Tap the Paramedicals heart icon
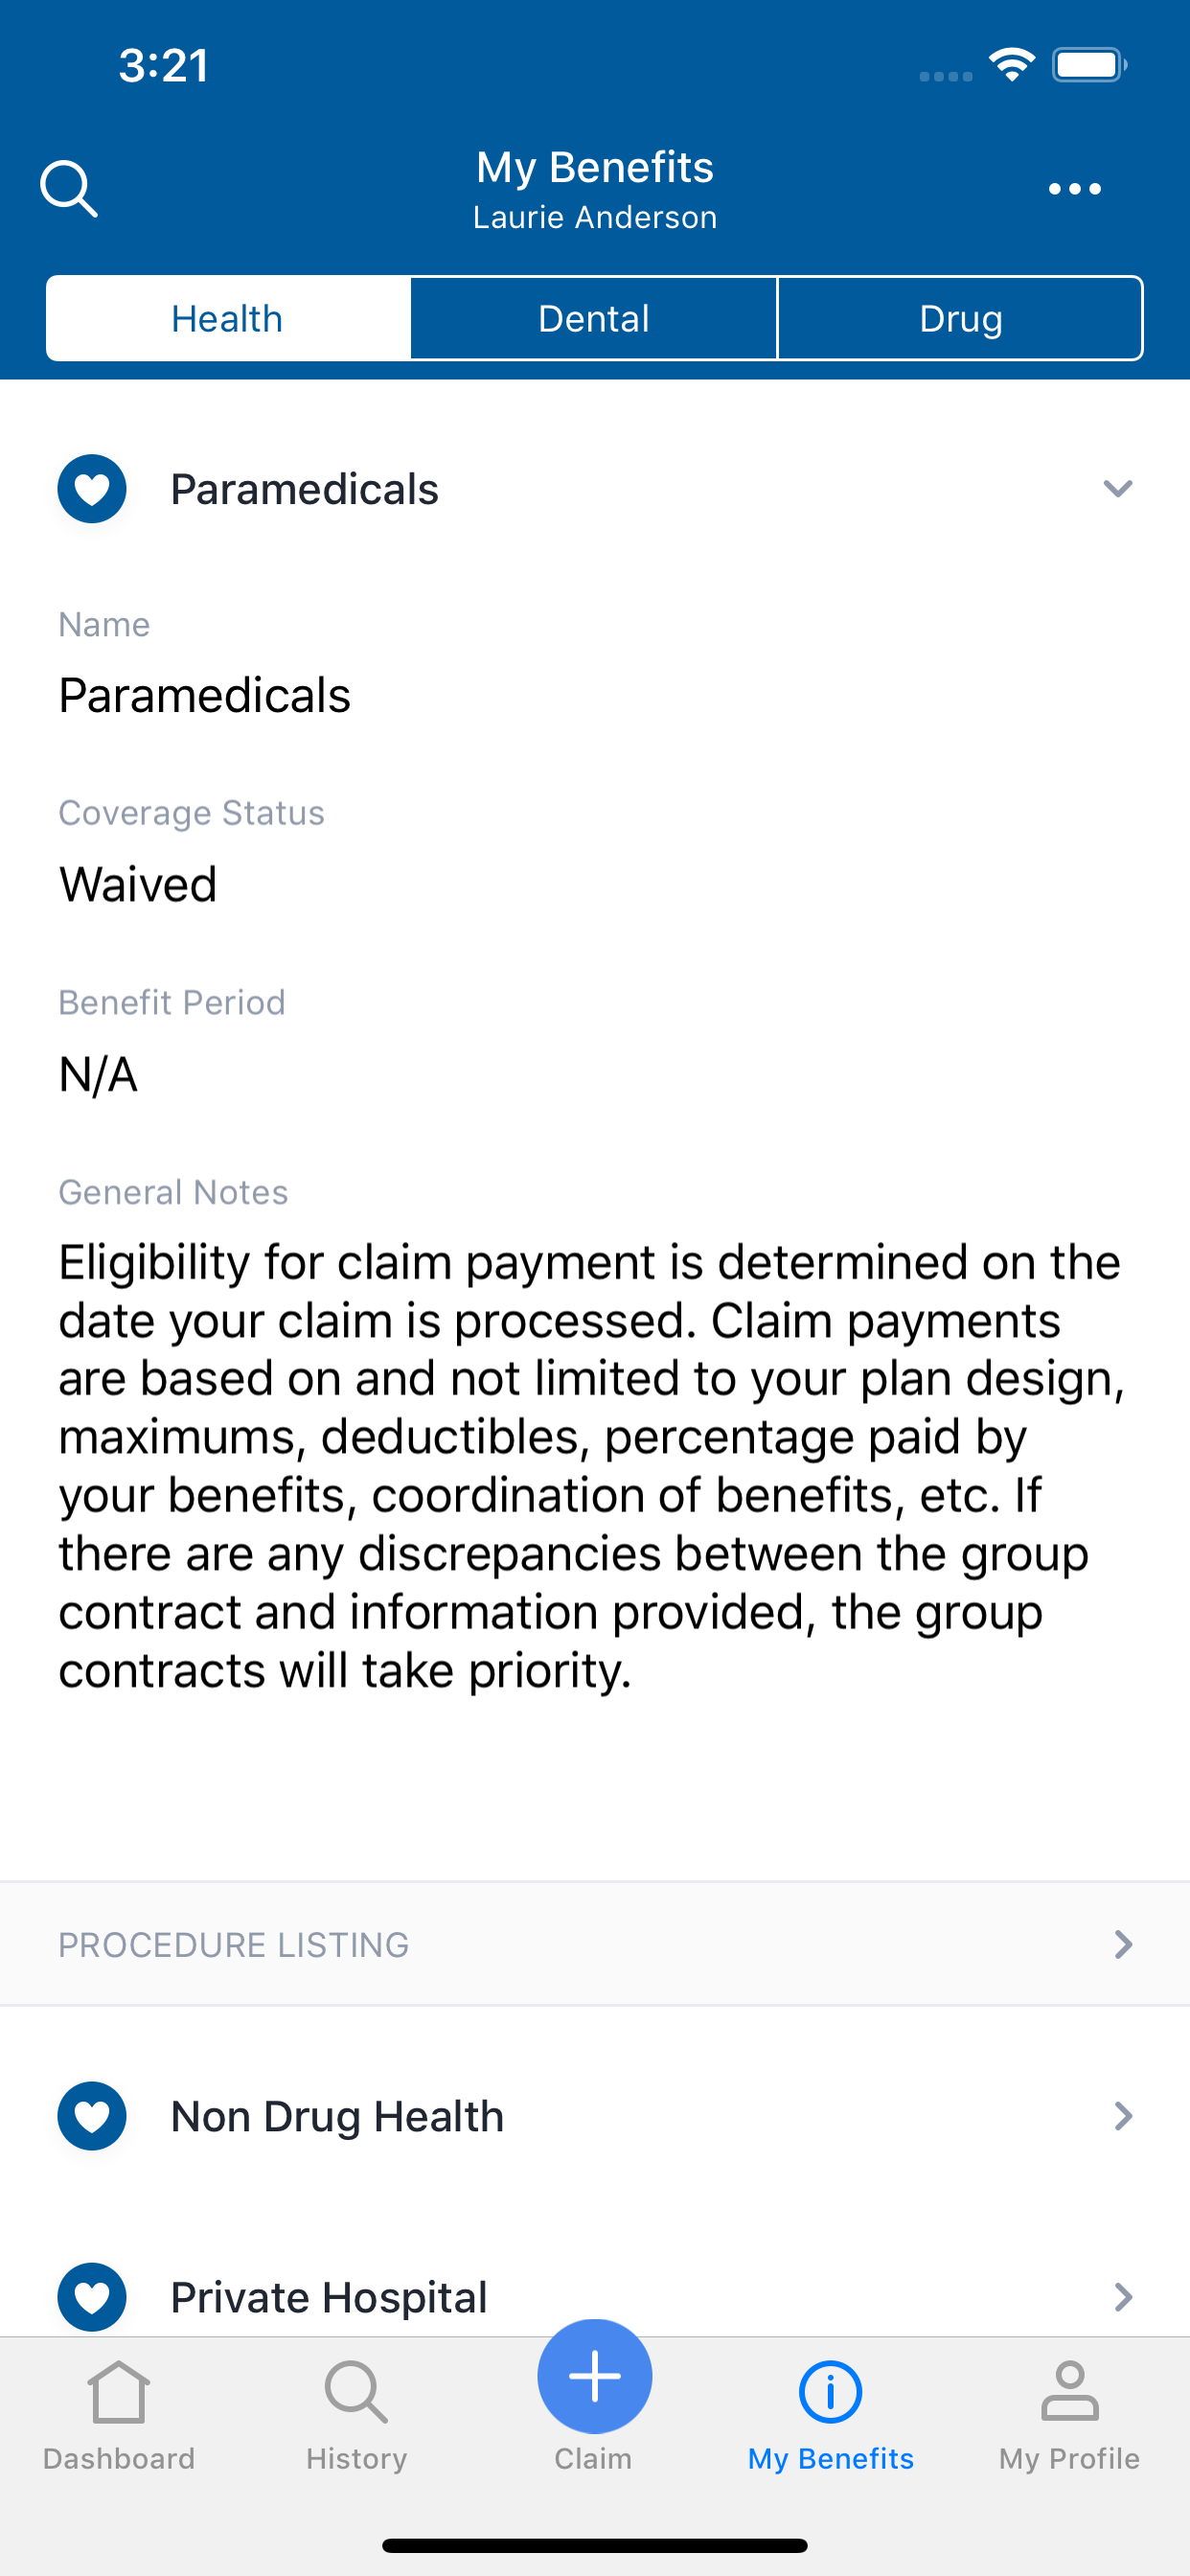 pos(92,489)
